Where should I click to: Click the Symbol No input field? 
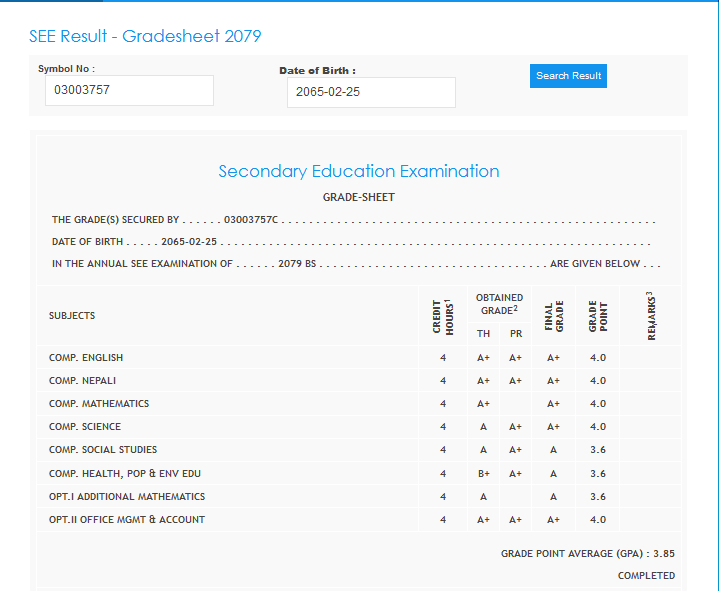(129, 90)
